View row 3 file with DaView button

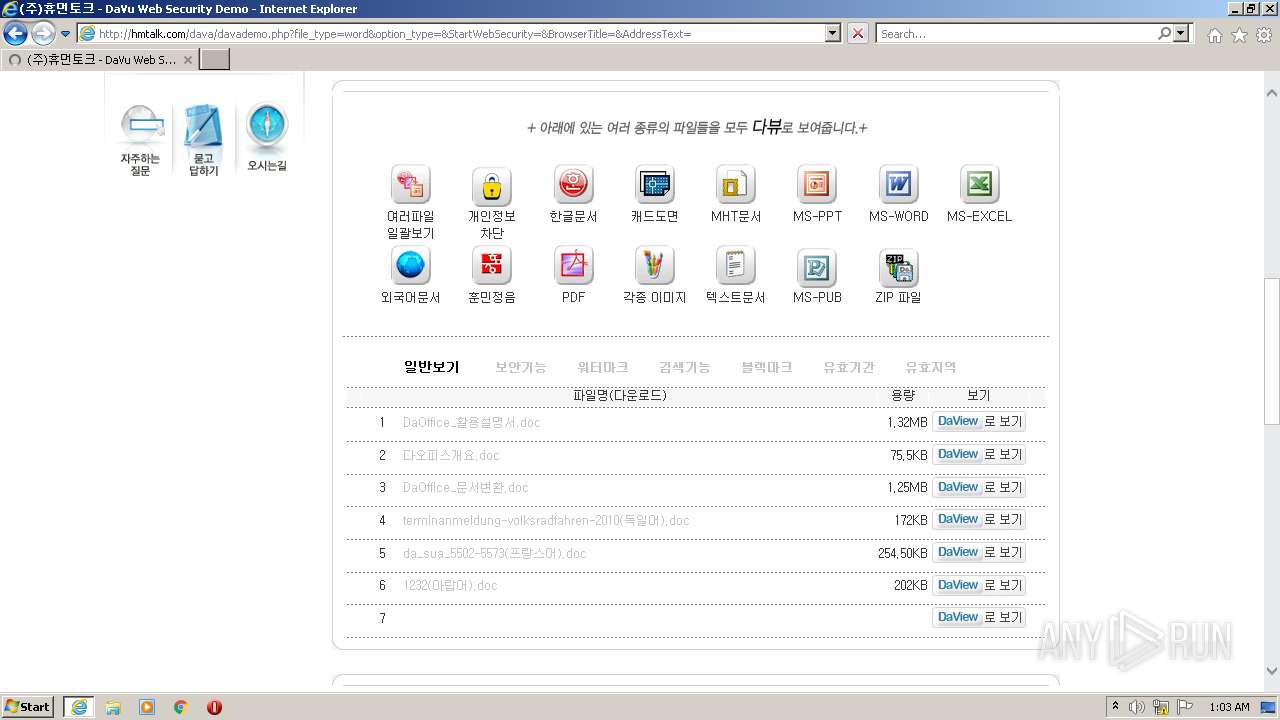click(979, 487)
